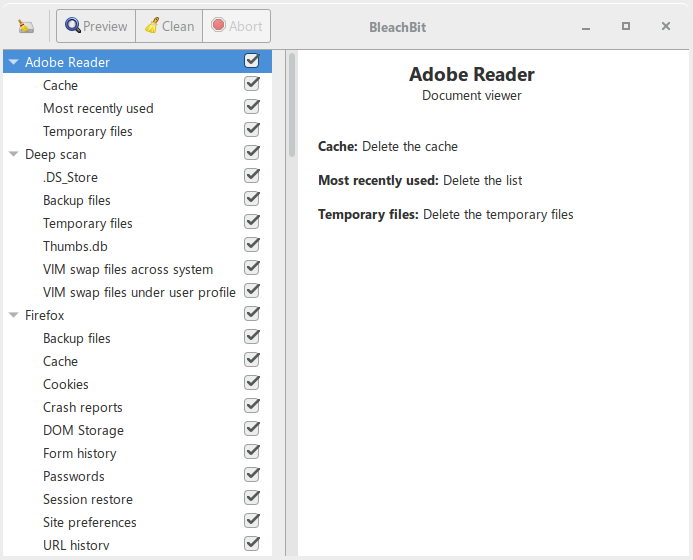Click the Preview magnifier button
The width and height of the screenshot is (693, 560).
click(x=96, y=26)
